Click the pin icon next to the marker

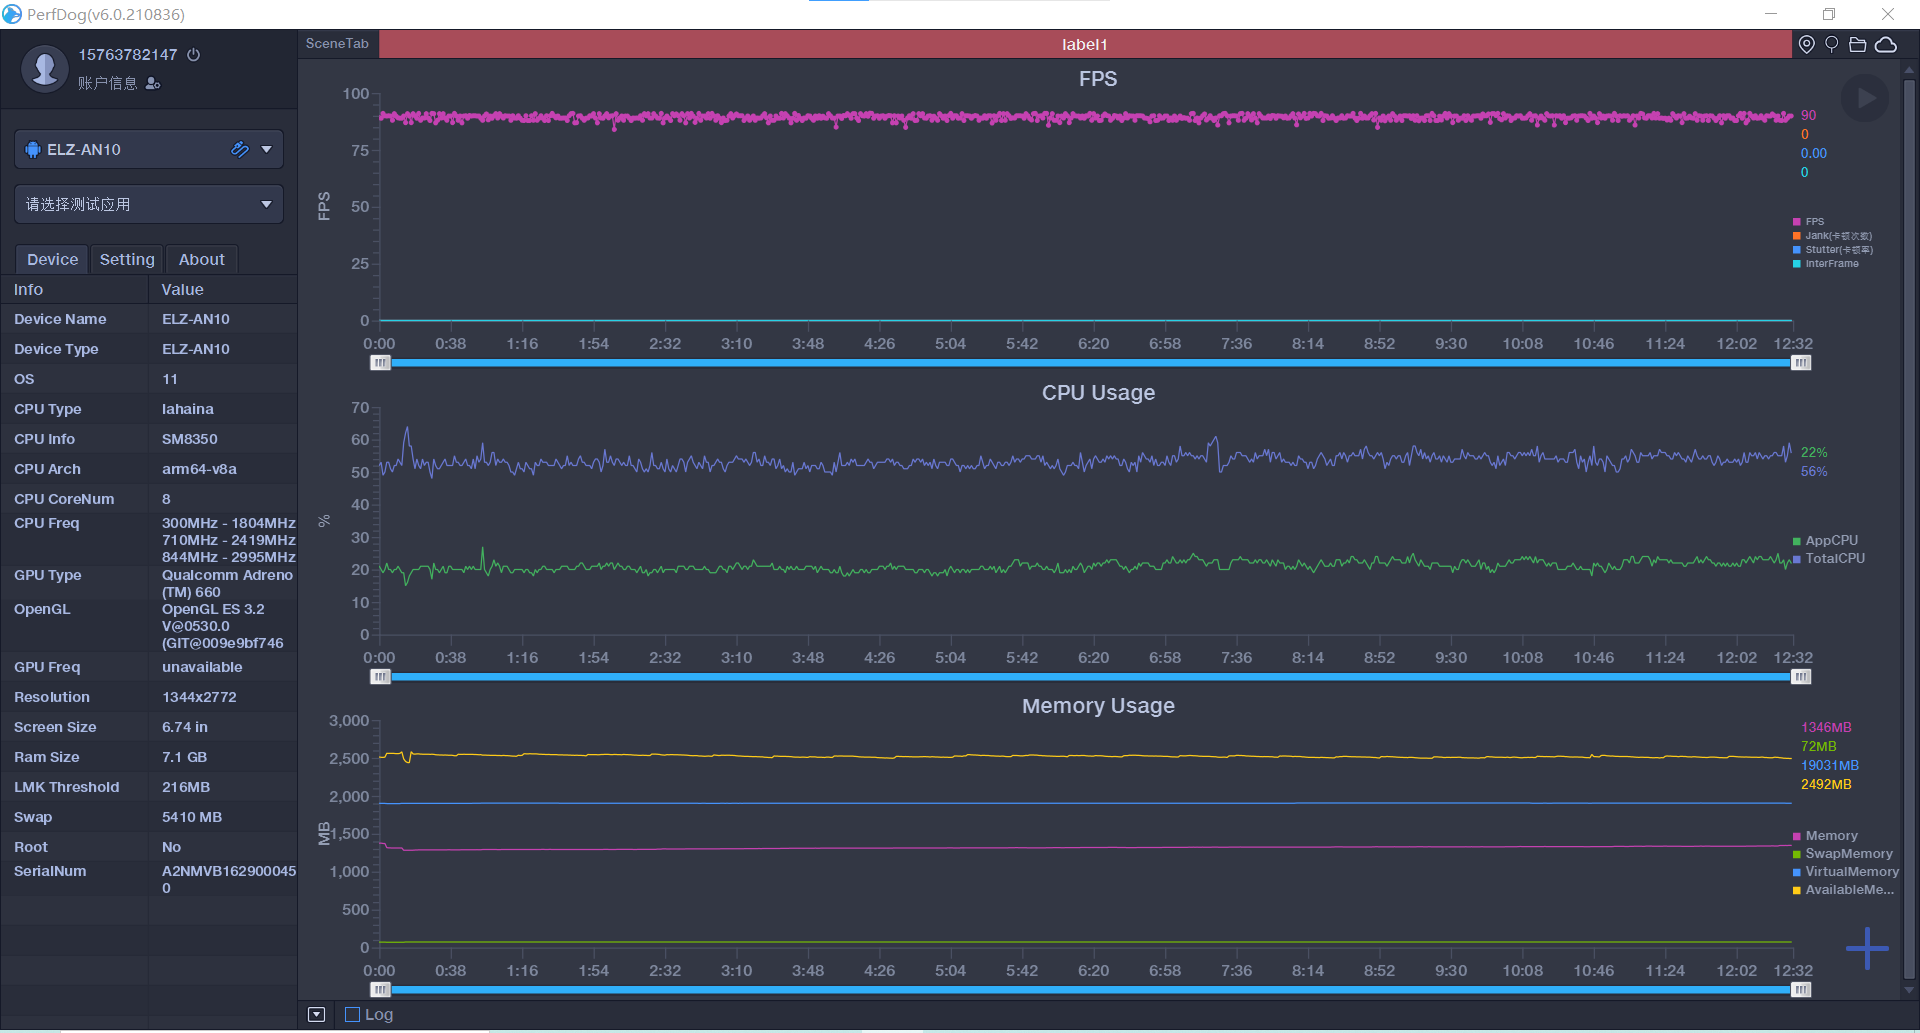click(x=1831, y=44)
